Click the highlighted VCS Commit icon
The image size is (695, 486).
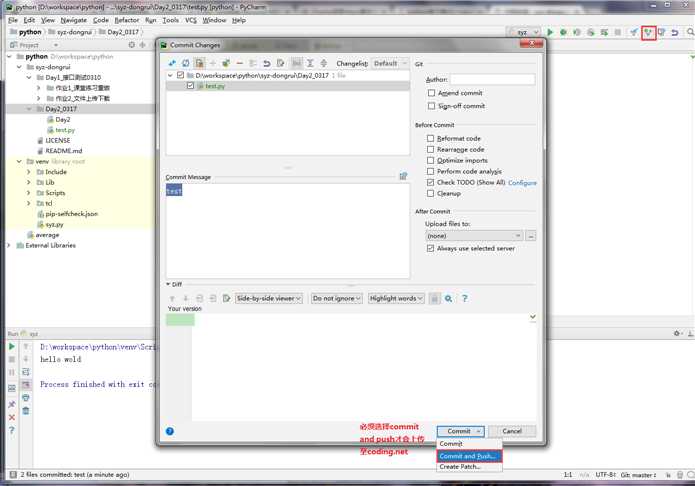tap(648, 32)
